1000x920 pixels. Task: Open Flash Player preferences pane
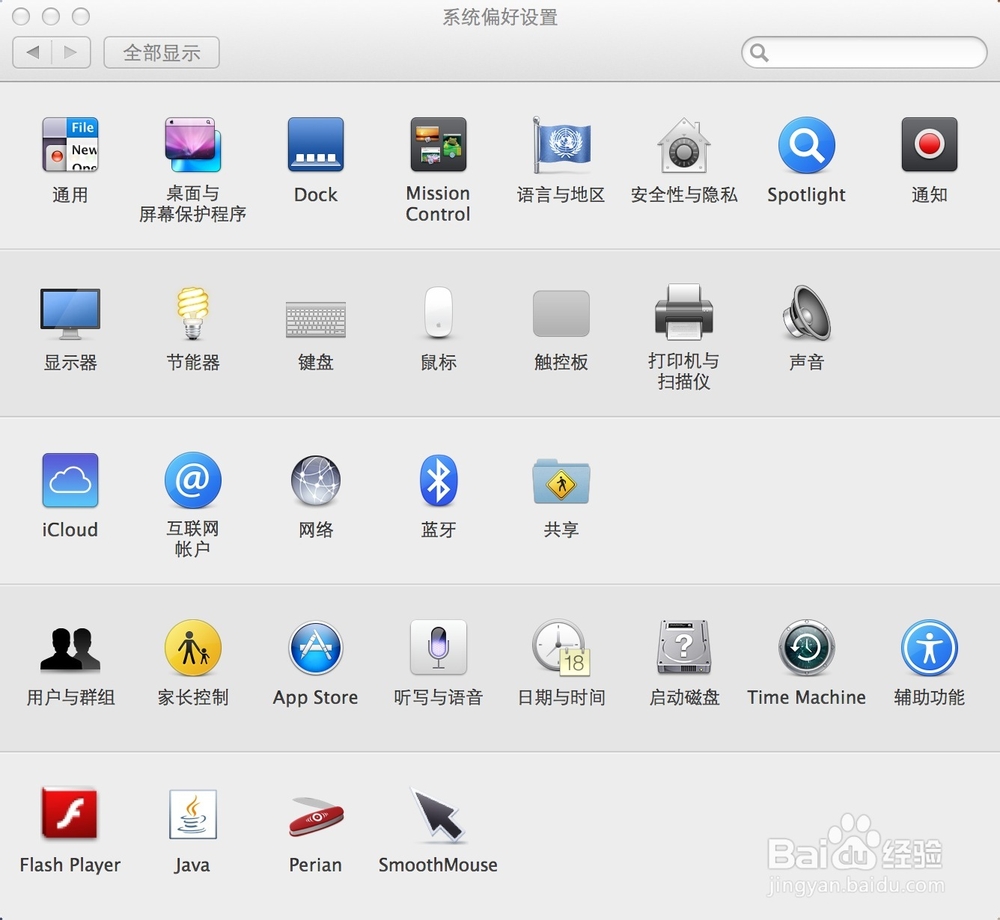(70, 814)
